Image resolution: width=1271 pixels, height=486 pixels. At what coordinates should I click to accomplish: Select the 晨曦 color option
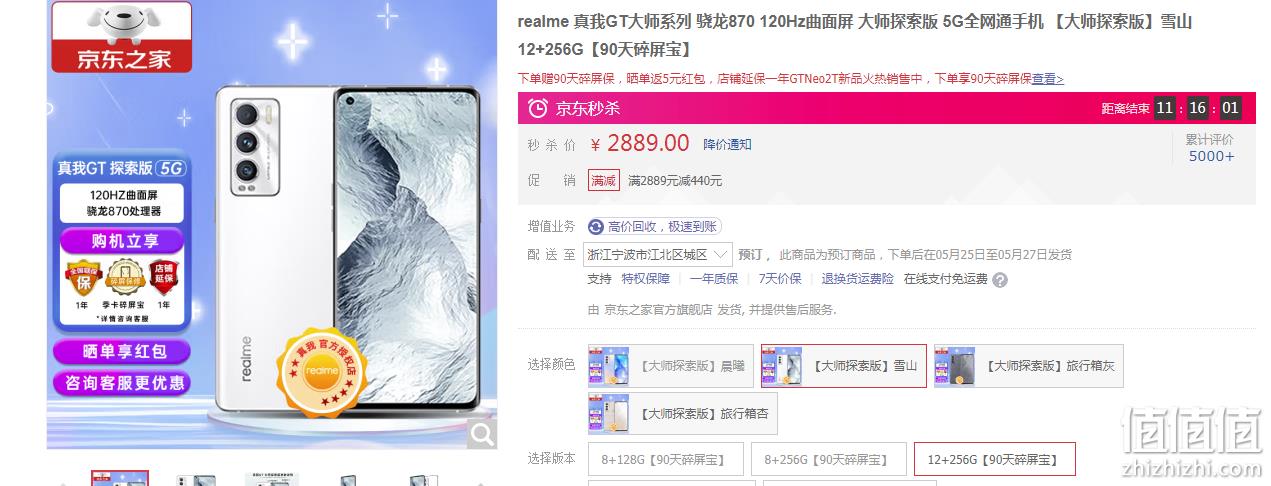pyautogui.click(x=670, y=366)
